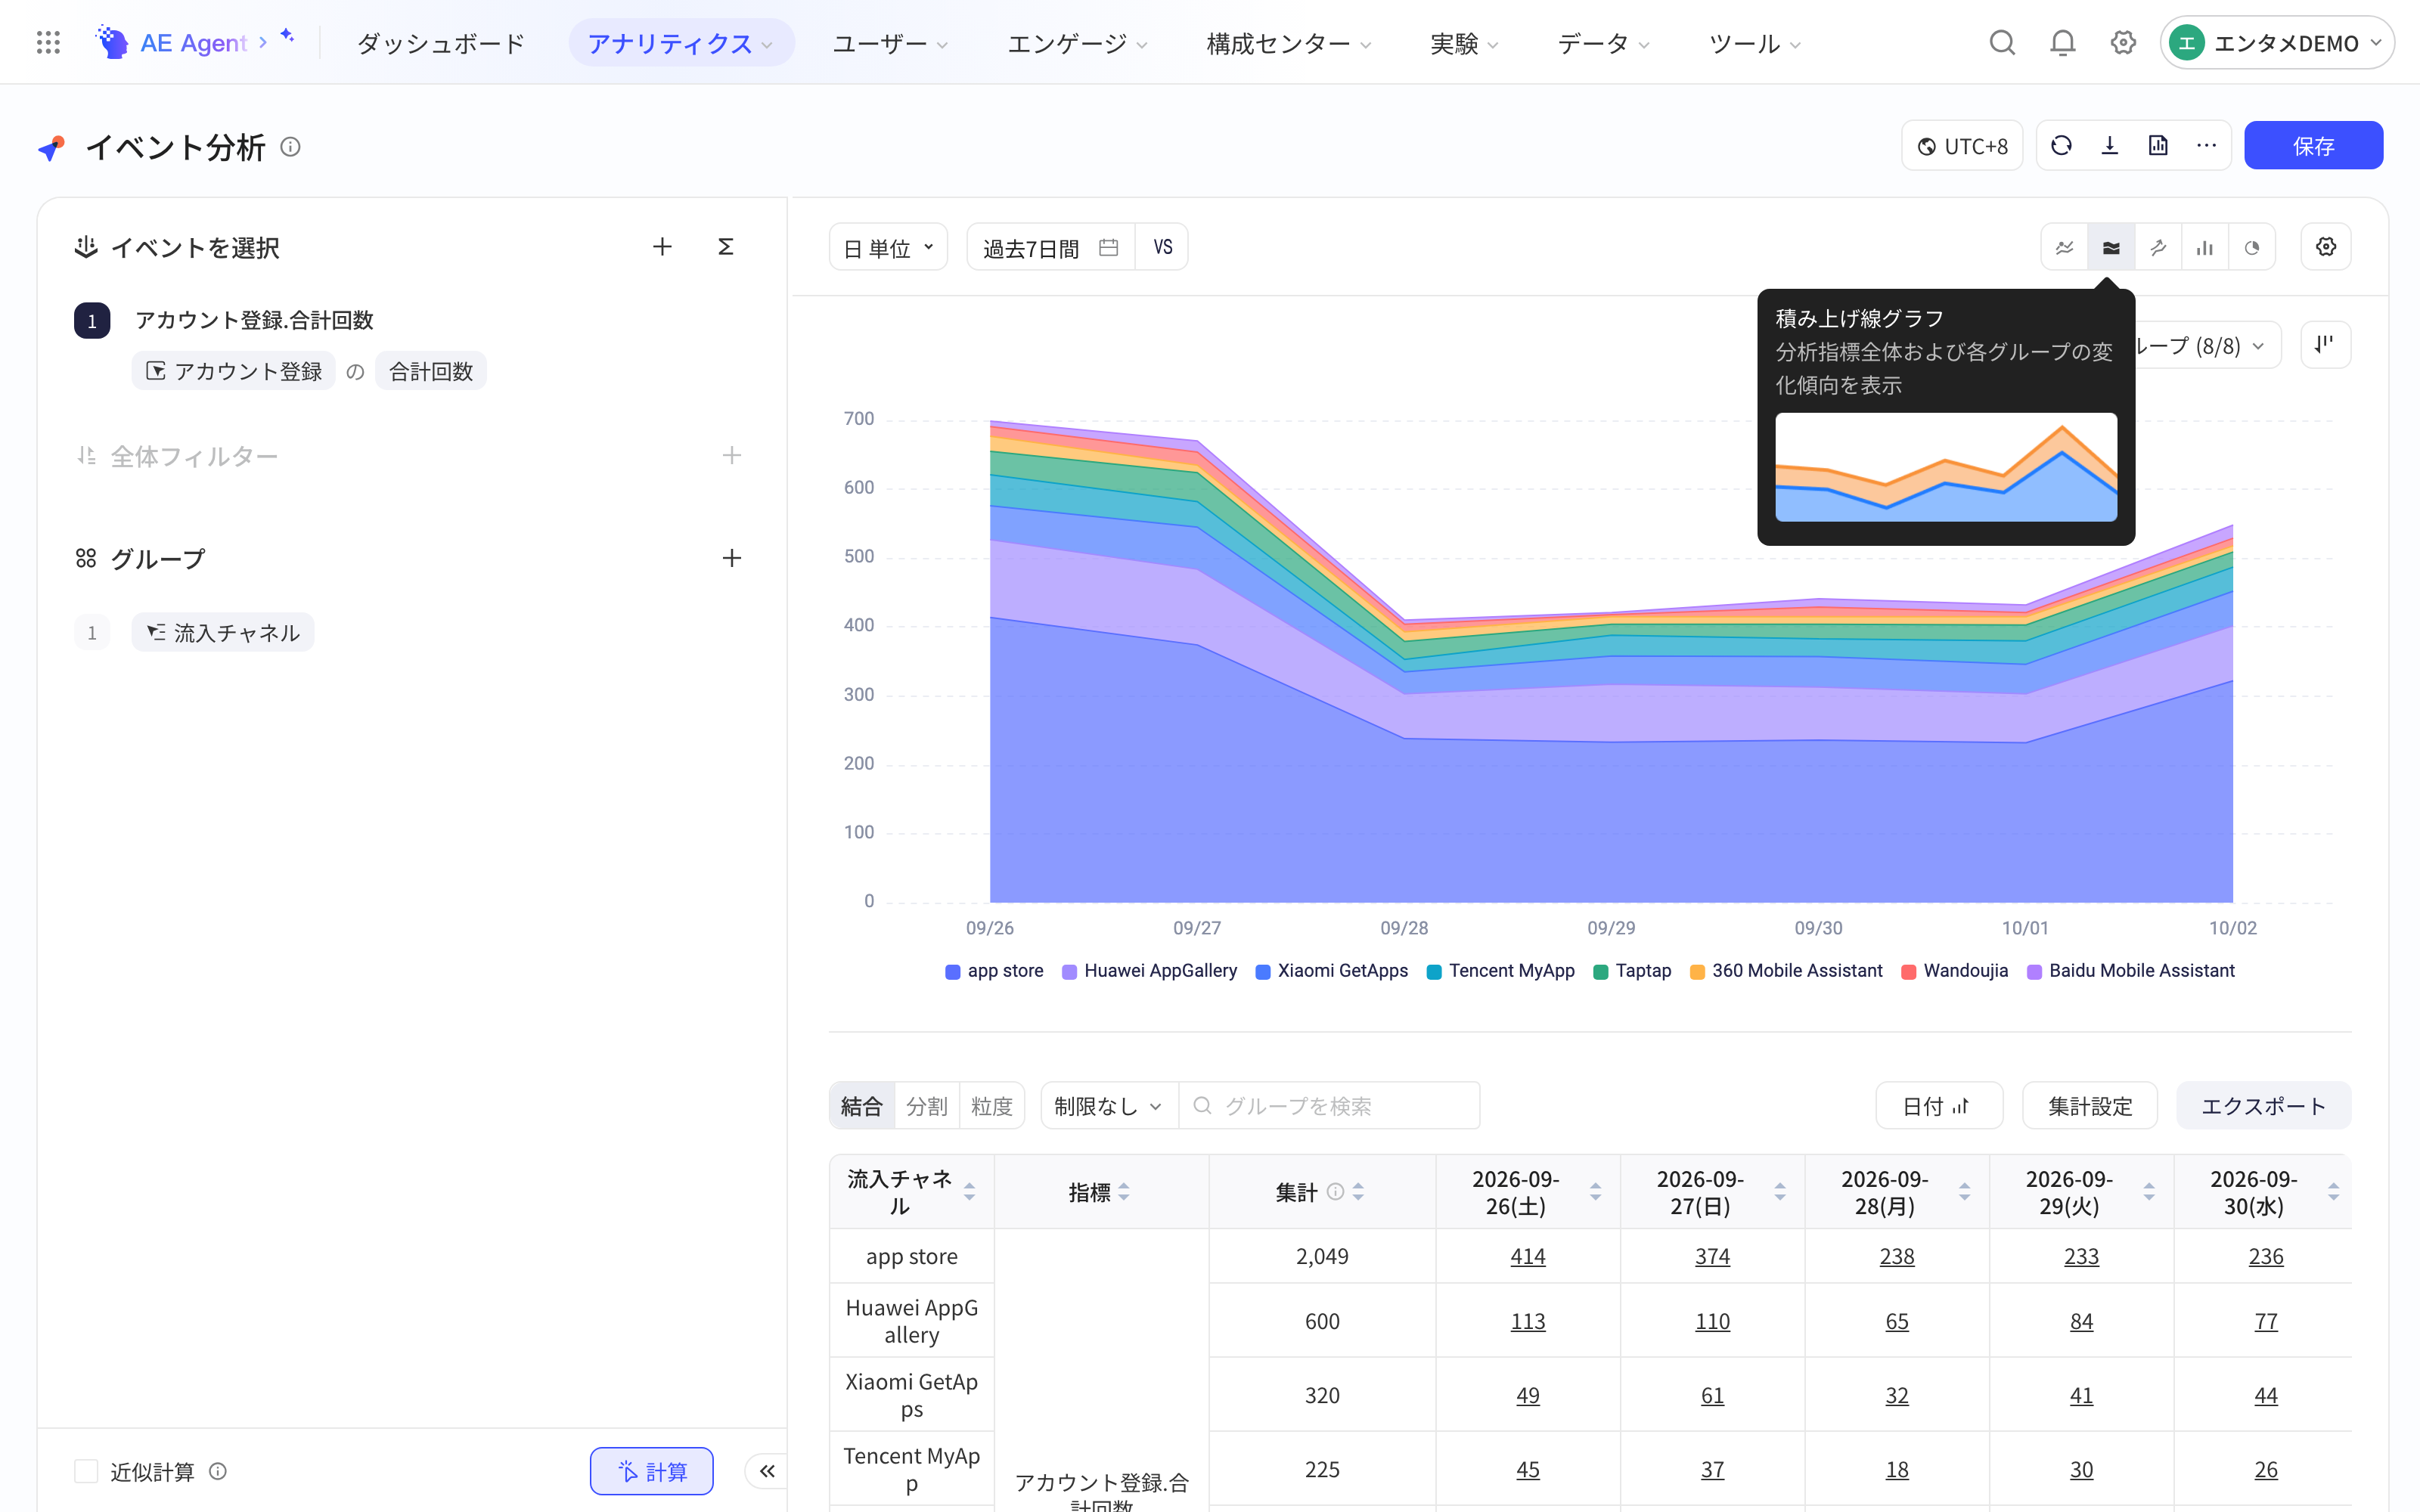The width and height of the screenshot is (2420, 1512).
Task: Collapse the left panel with double-chevron
Action: point(767,1470)
